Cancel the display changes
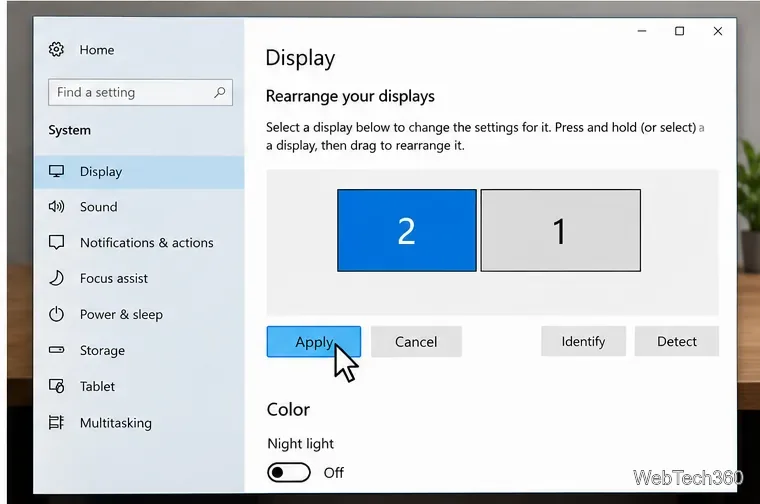 coord(416,342)
